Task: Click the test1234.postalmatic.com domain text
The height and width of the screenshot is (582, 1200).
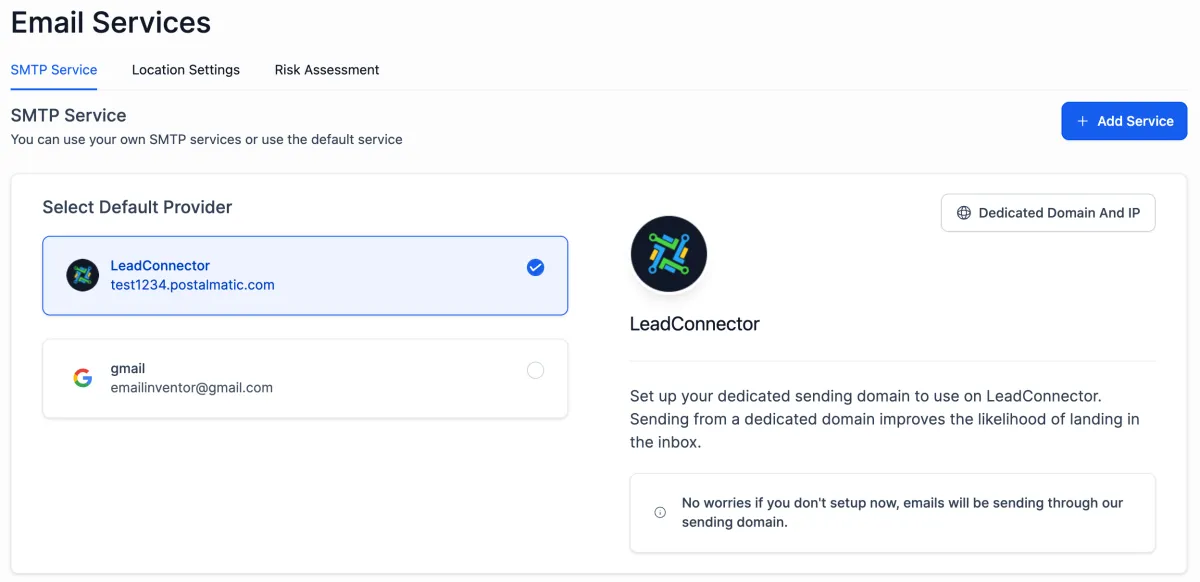Action: (192, 285)
